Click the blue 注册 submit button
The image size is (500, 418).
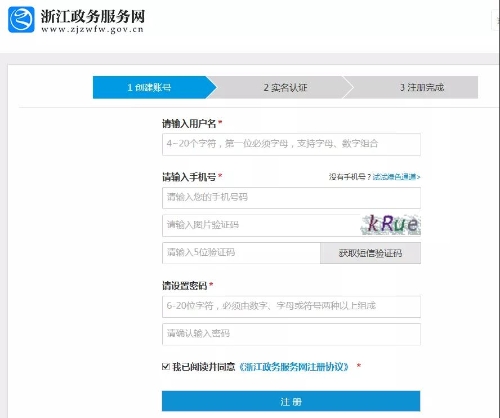pyautogui.click(x=291, y=401)
